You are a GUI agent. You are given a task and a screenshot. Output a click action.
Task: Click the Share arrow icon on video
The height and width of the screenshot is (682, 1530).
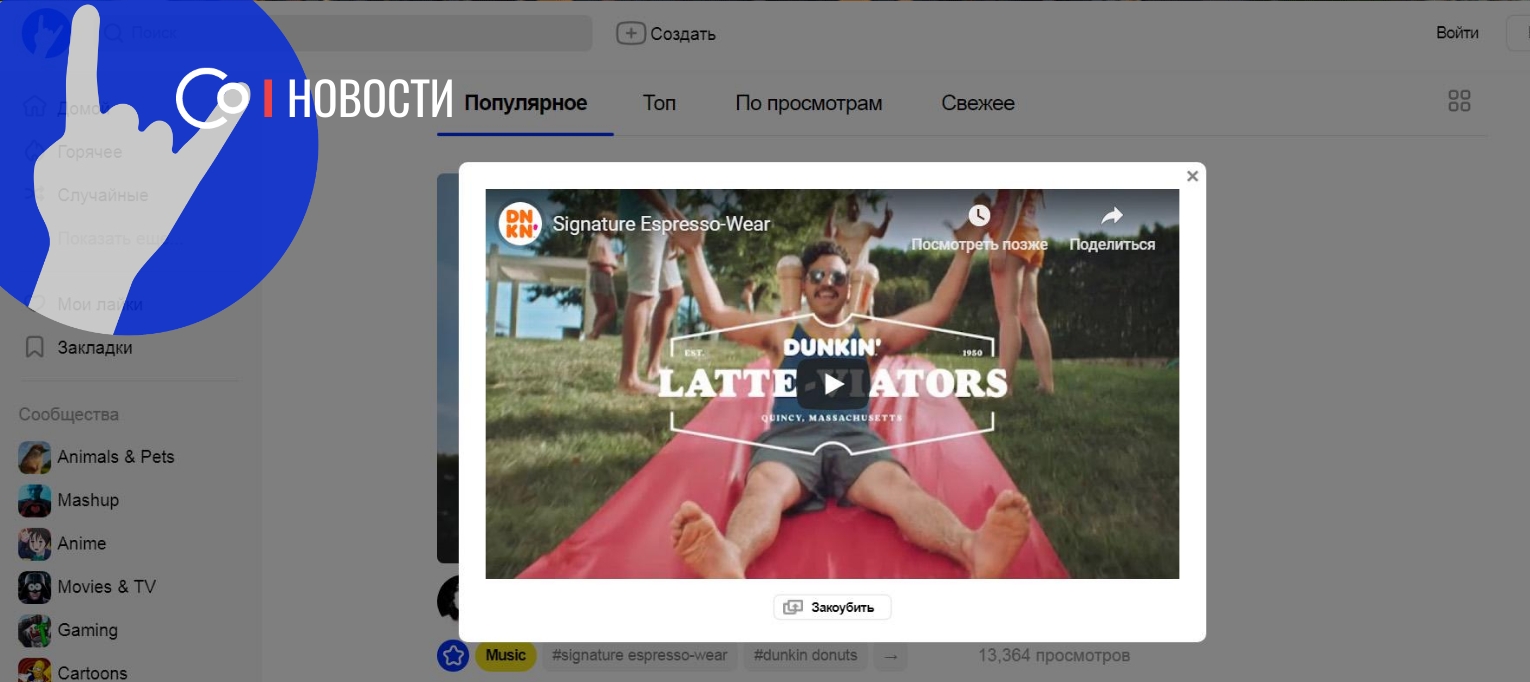point(1112,215)
